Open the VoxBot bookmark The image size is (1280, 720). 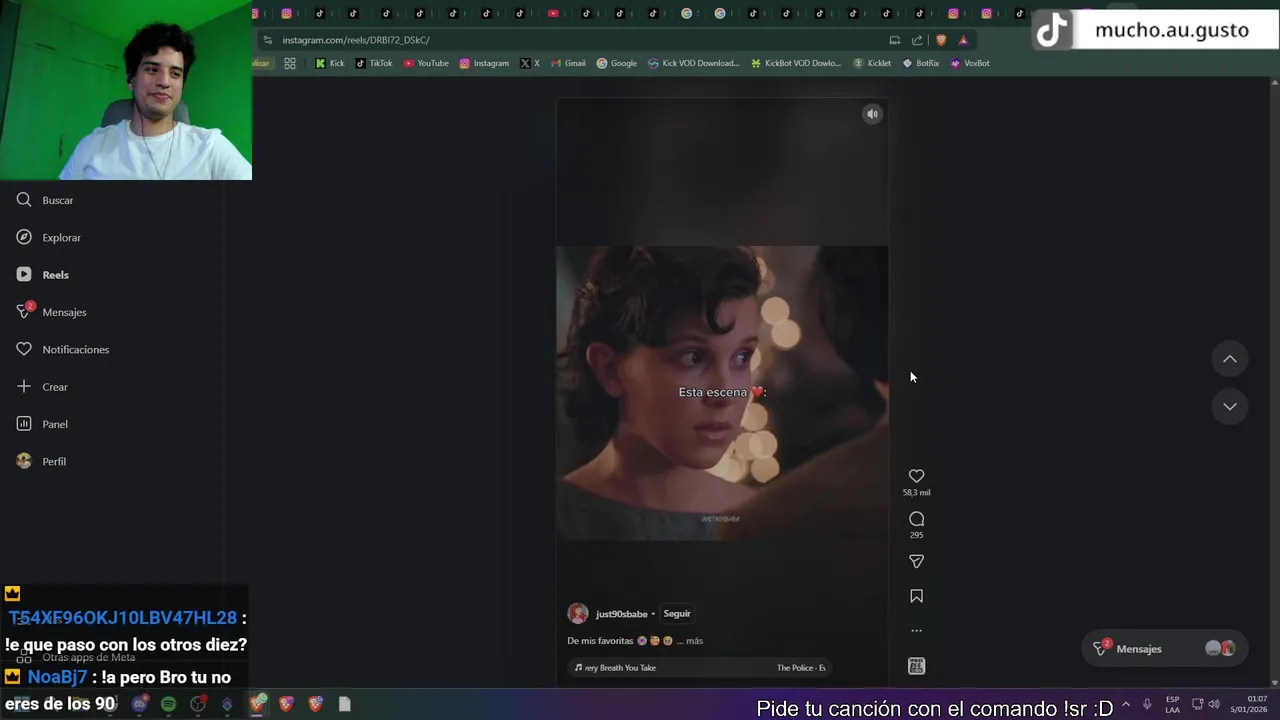tap(970, 63)
